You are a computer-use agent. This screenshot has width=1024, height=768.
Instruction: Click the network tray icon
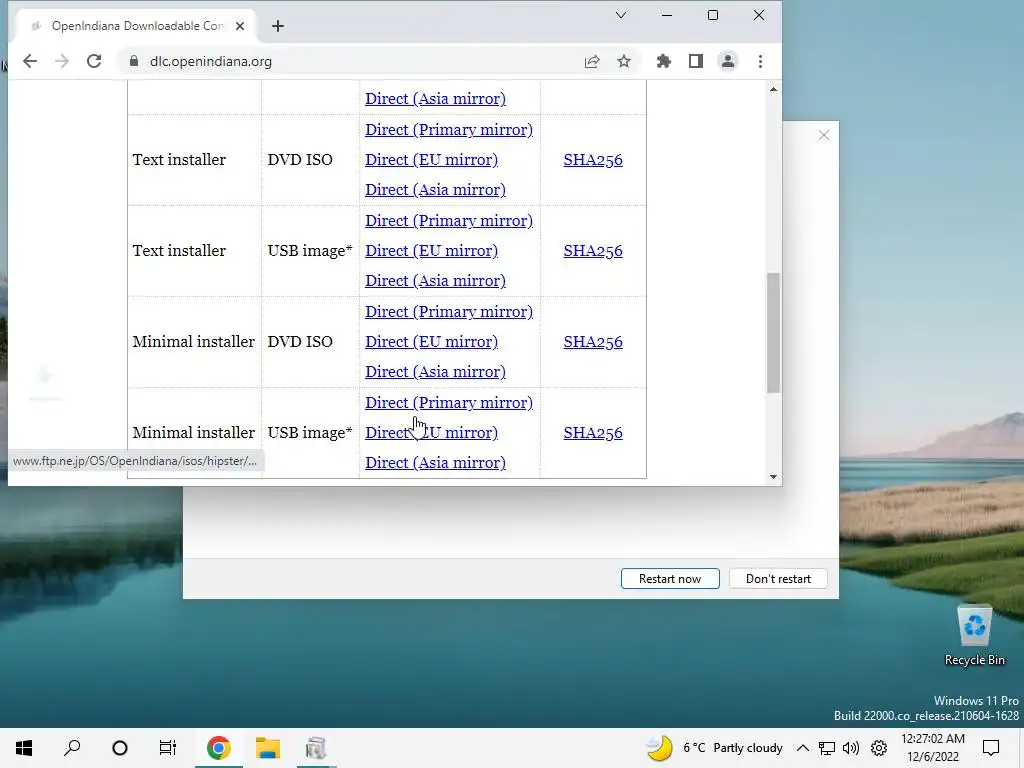click(x=827, y=748)
